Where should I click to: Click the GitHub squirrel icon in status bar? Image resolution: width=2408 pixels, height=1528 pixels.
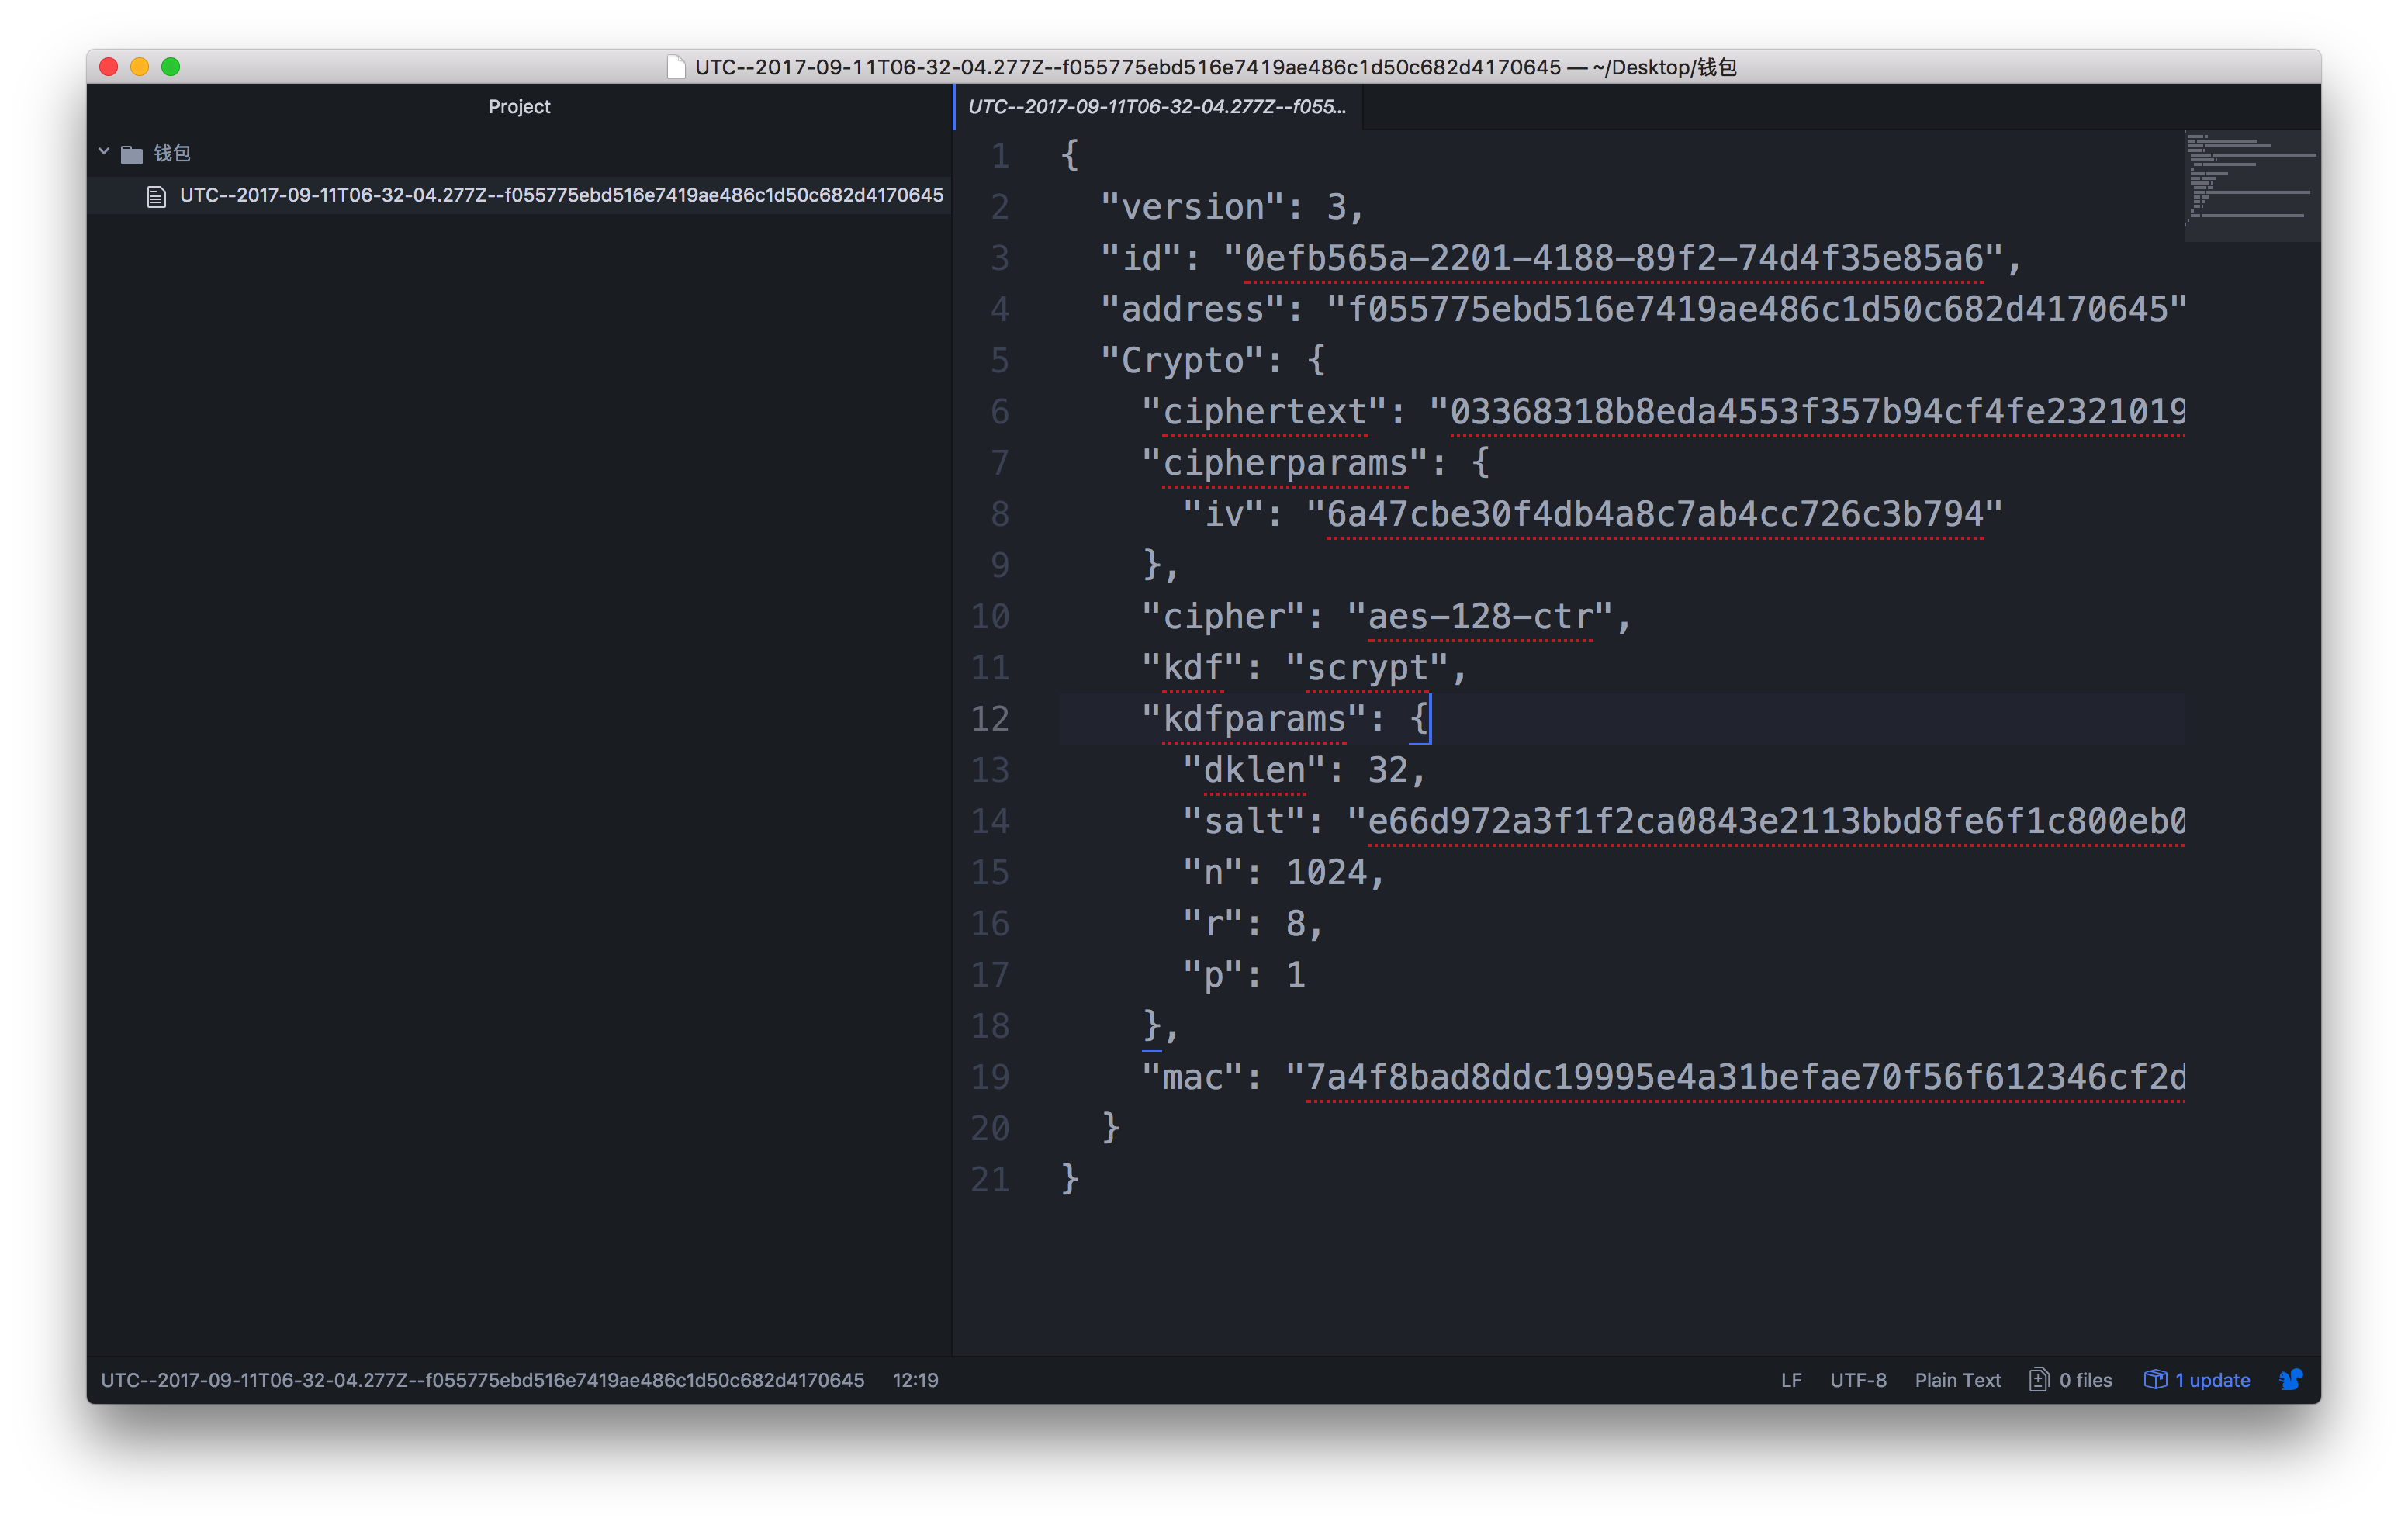pyautogui.click(x=2290, y=1380)
